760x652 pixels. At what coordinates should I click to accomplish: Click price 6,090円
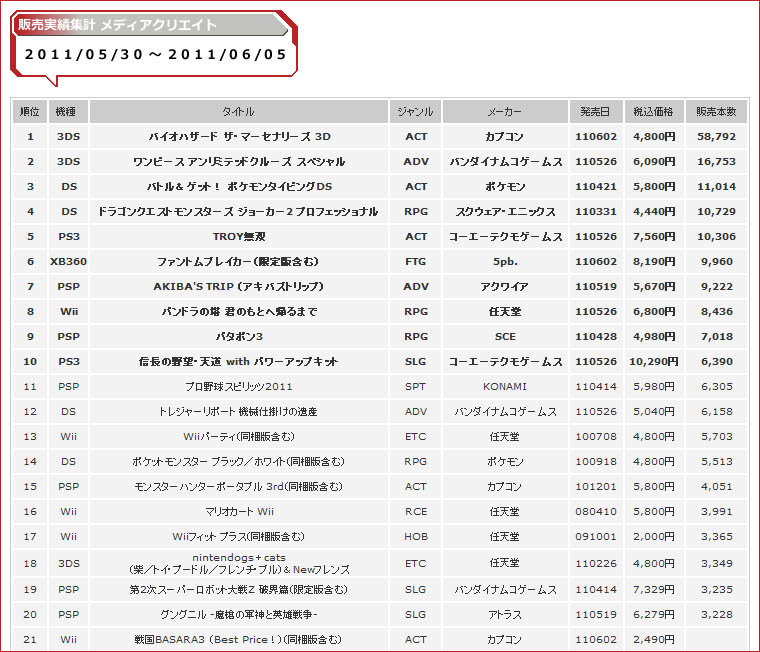(x=654, y=161)
